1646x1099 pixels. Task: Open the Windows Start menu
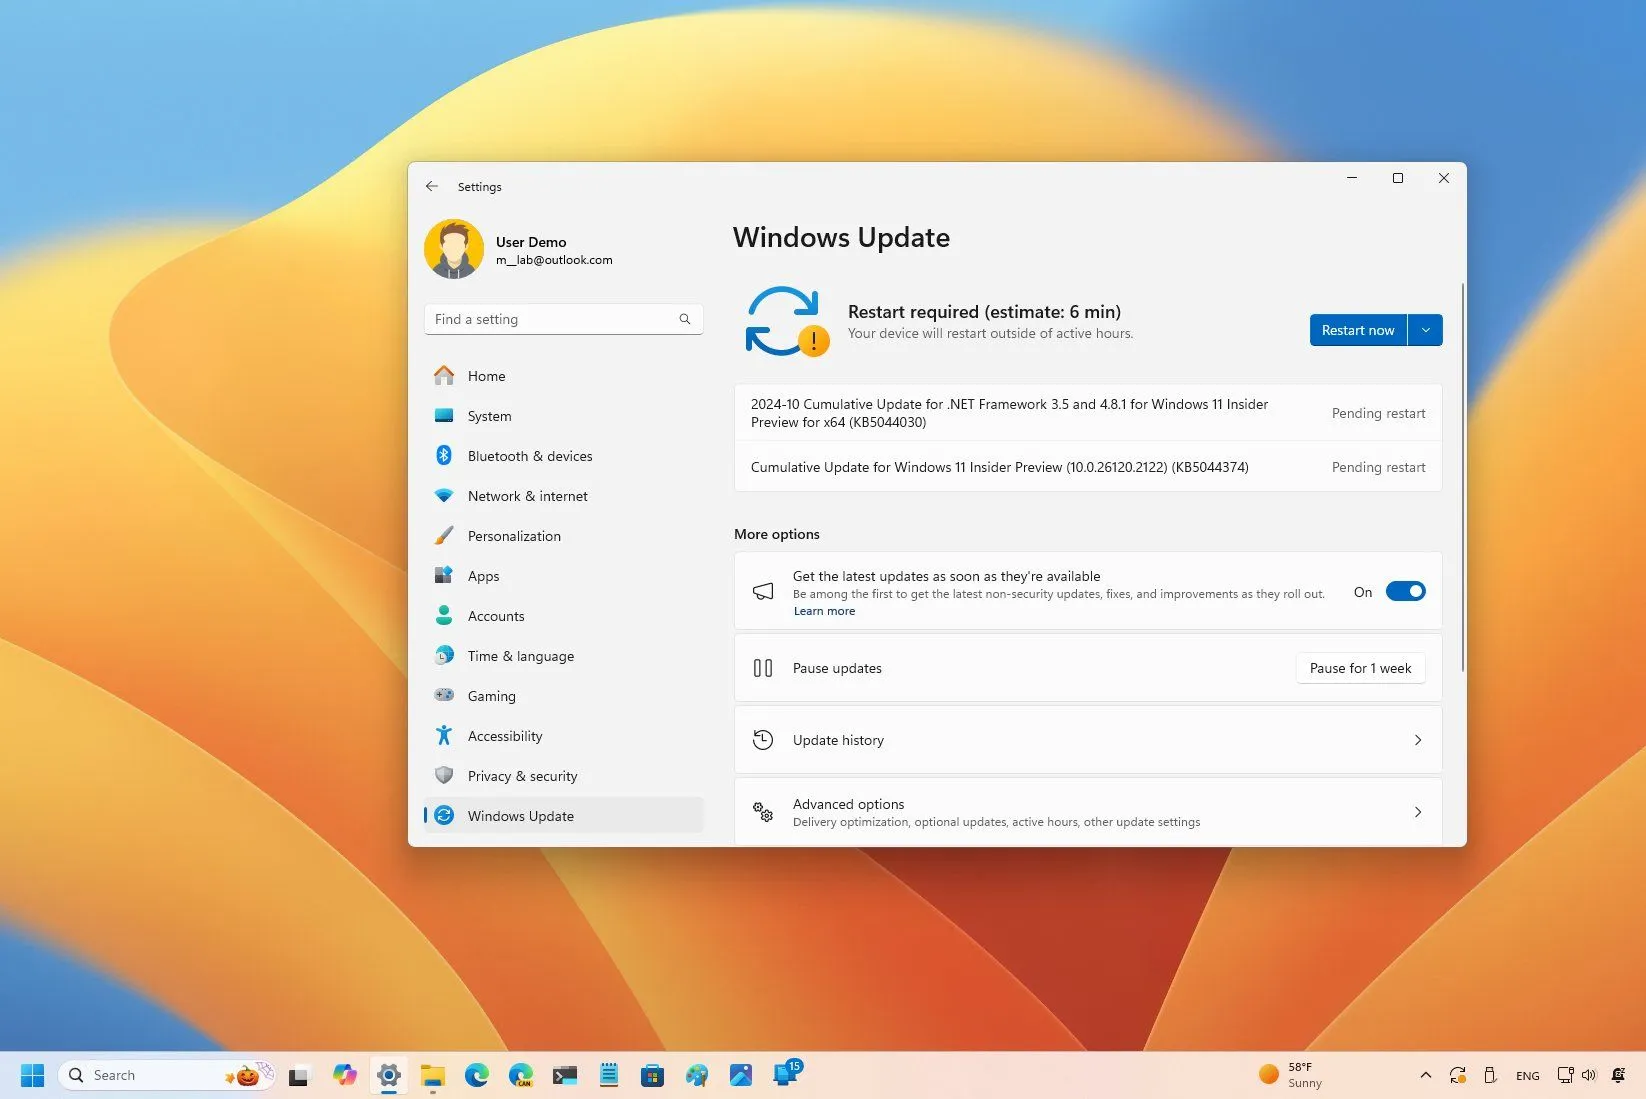(x=32, y=1075)
